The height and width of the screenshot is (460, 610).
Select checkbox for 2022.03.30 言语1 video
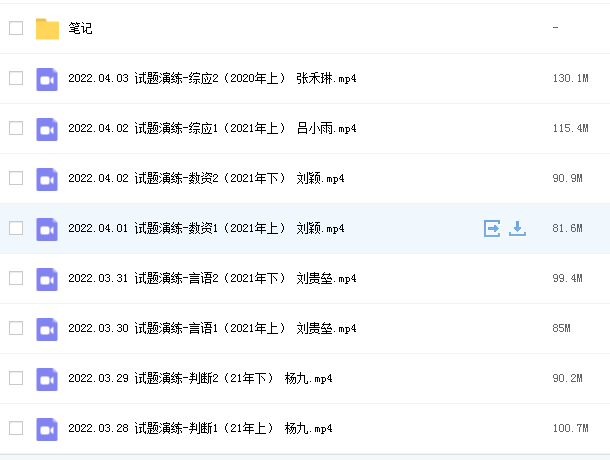(16, 328)
